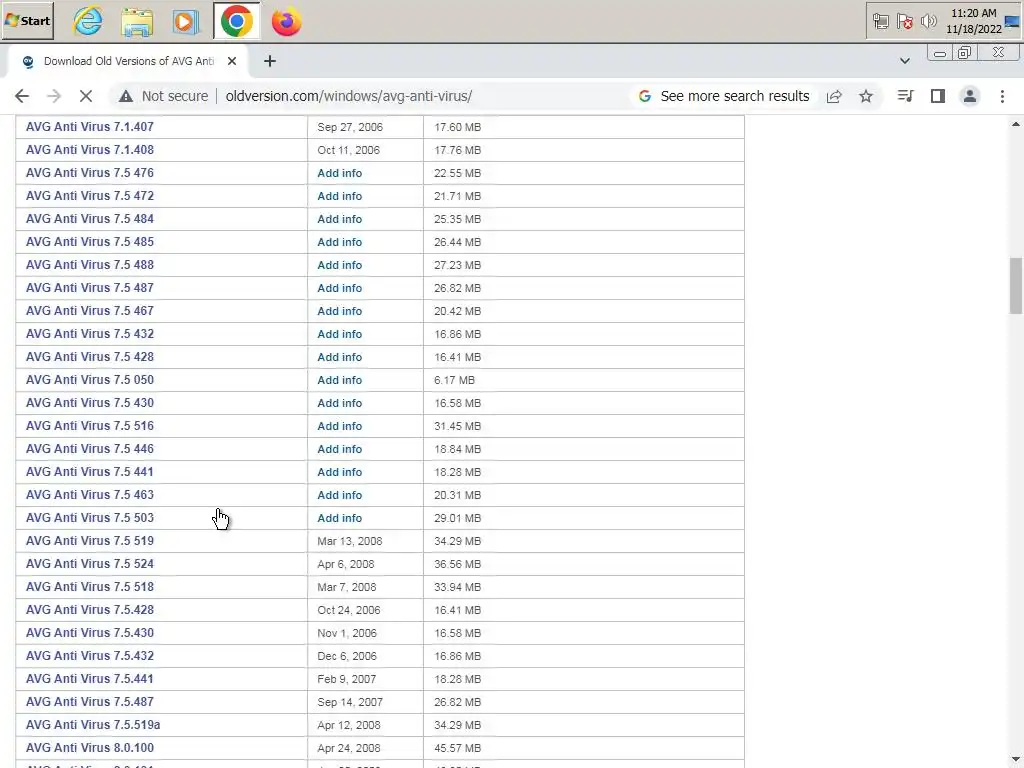1024x768 pixels.
Task: Open AVG Anti Virus 7.5 518 link
Action: tap(89, 586)
